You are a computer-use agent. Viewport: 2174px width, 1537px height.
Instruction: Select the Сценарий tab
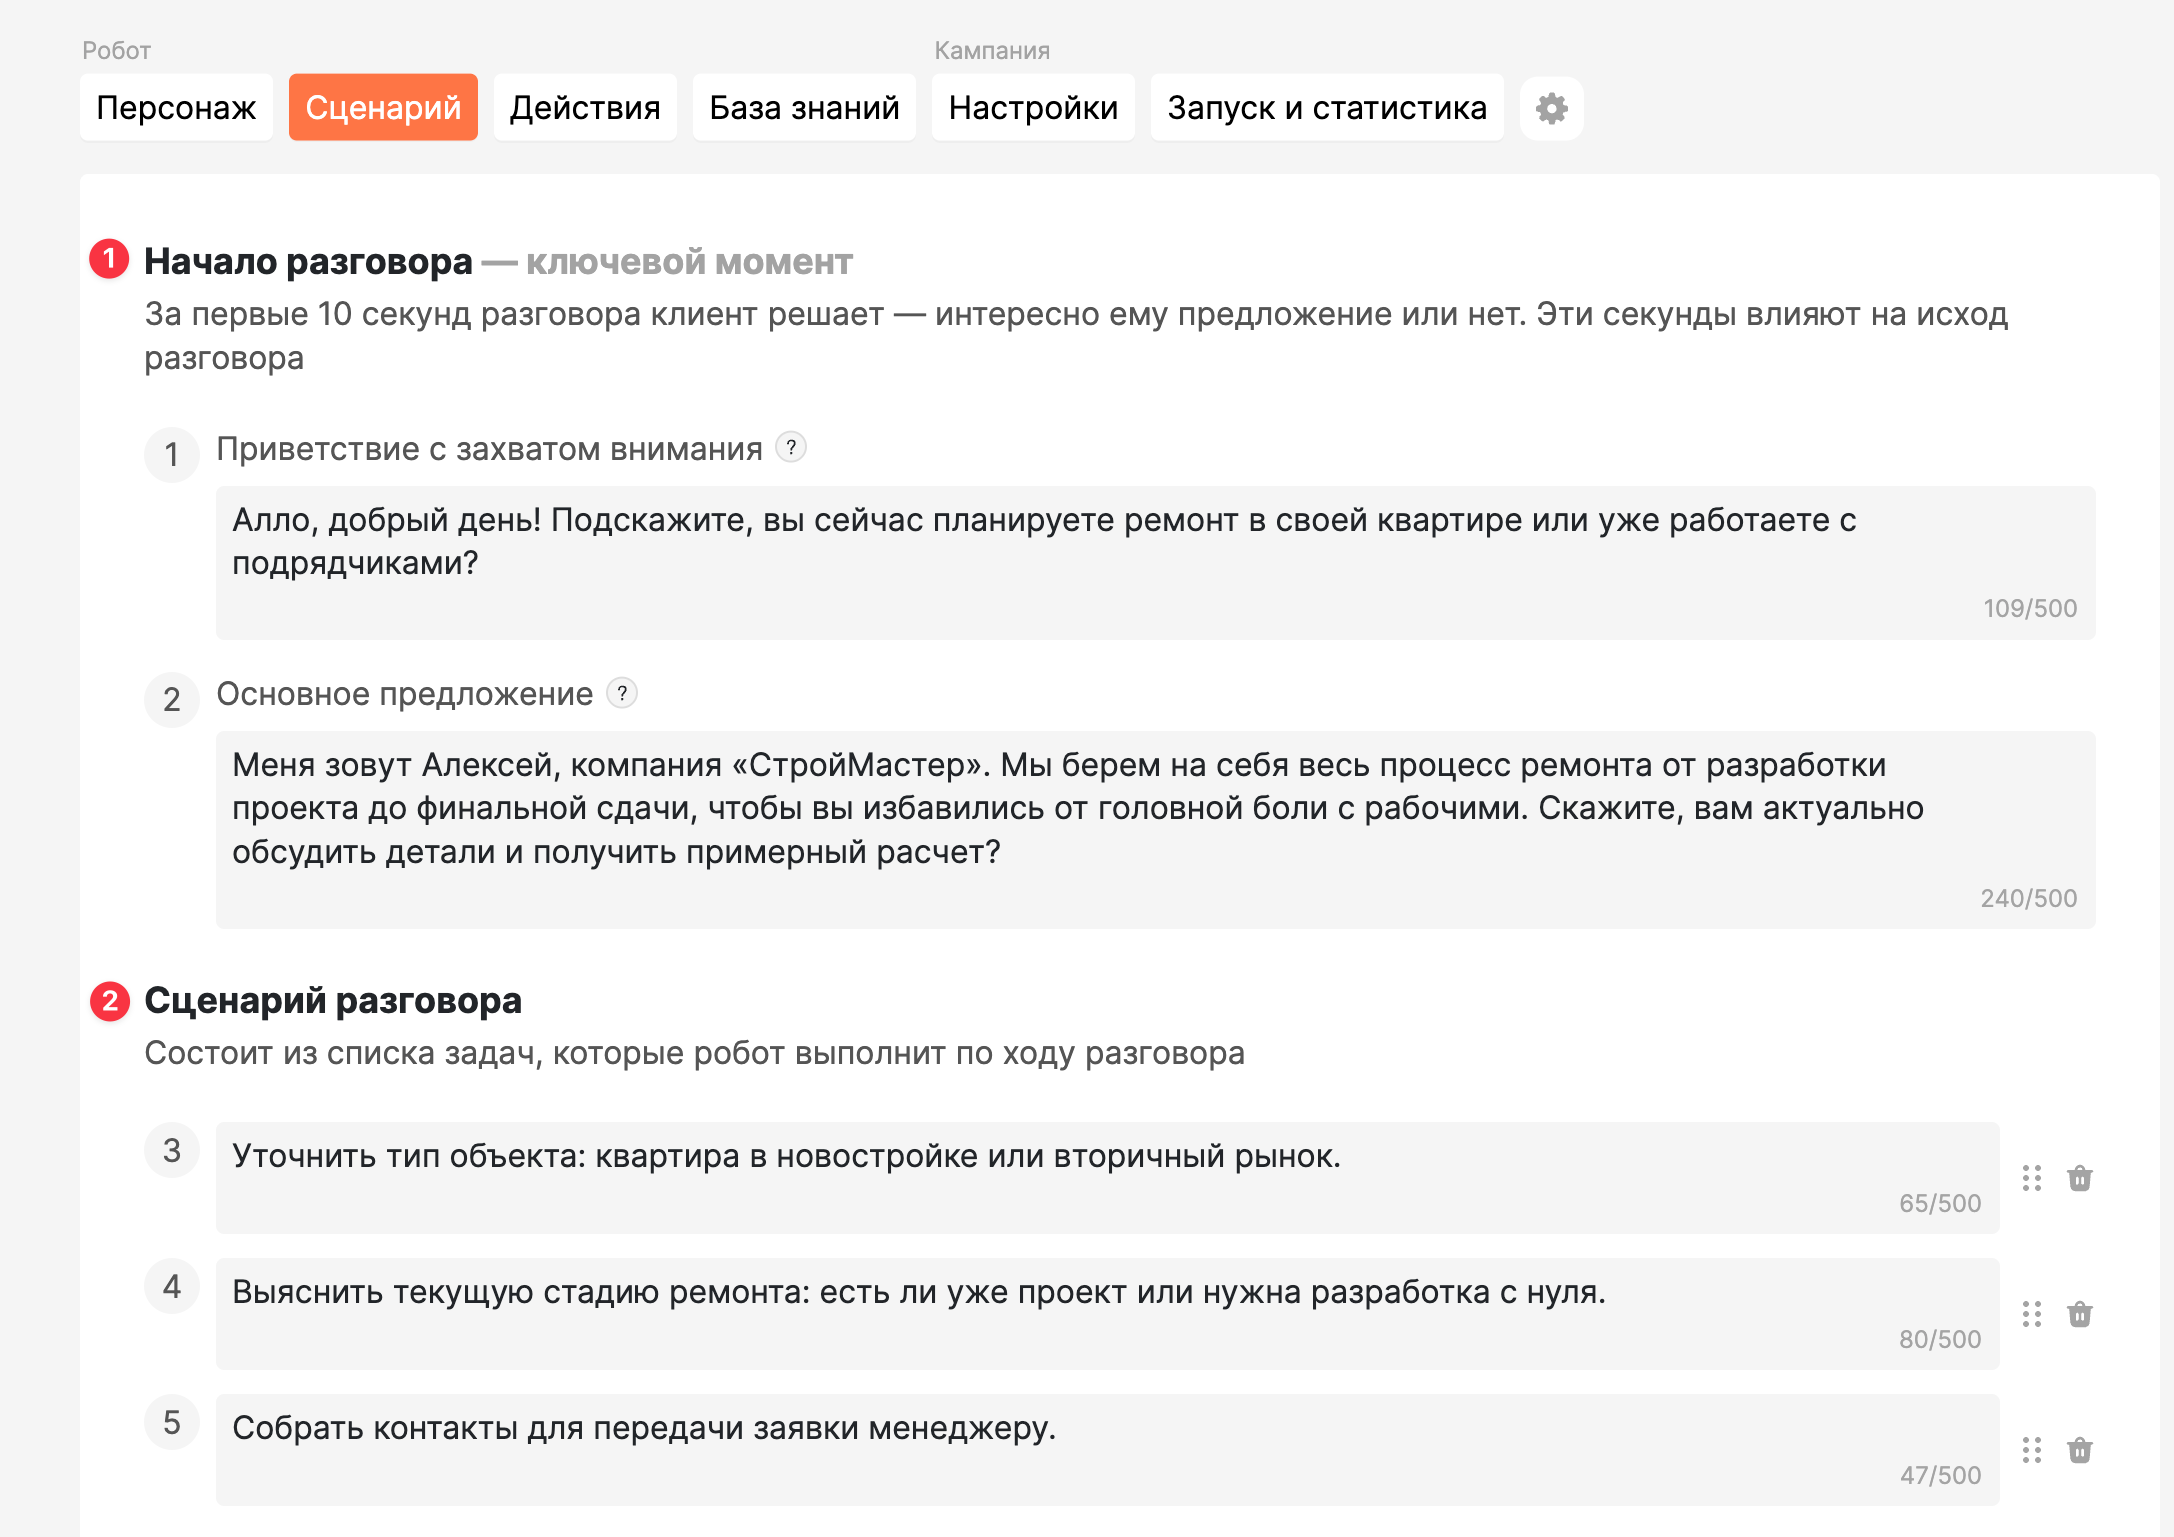(383, 108)
